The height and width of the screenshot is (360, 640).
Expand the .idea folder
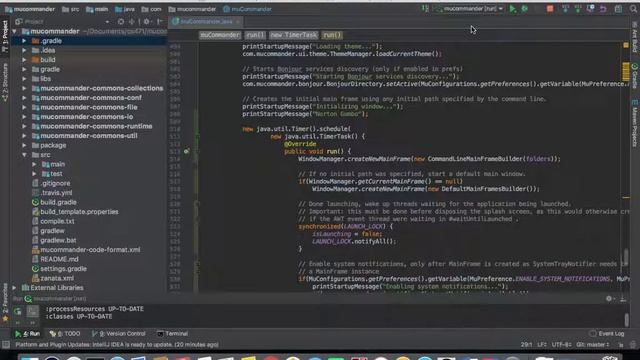pyautogui.click(x=24, y=50)
